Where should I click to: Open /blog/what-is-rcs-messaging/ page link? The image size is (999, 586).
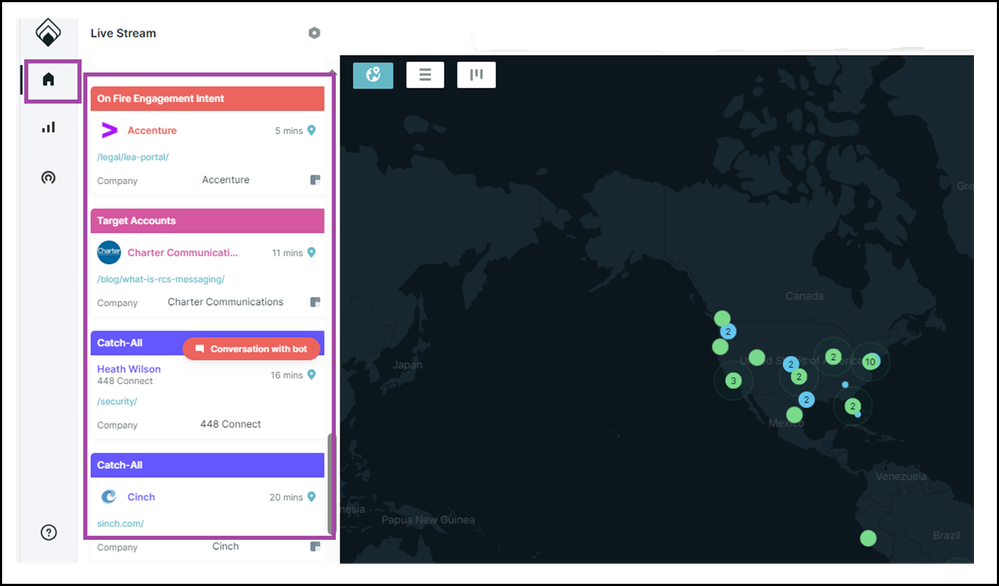click(x=161, y=279)
